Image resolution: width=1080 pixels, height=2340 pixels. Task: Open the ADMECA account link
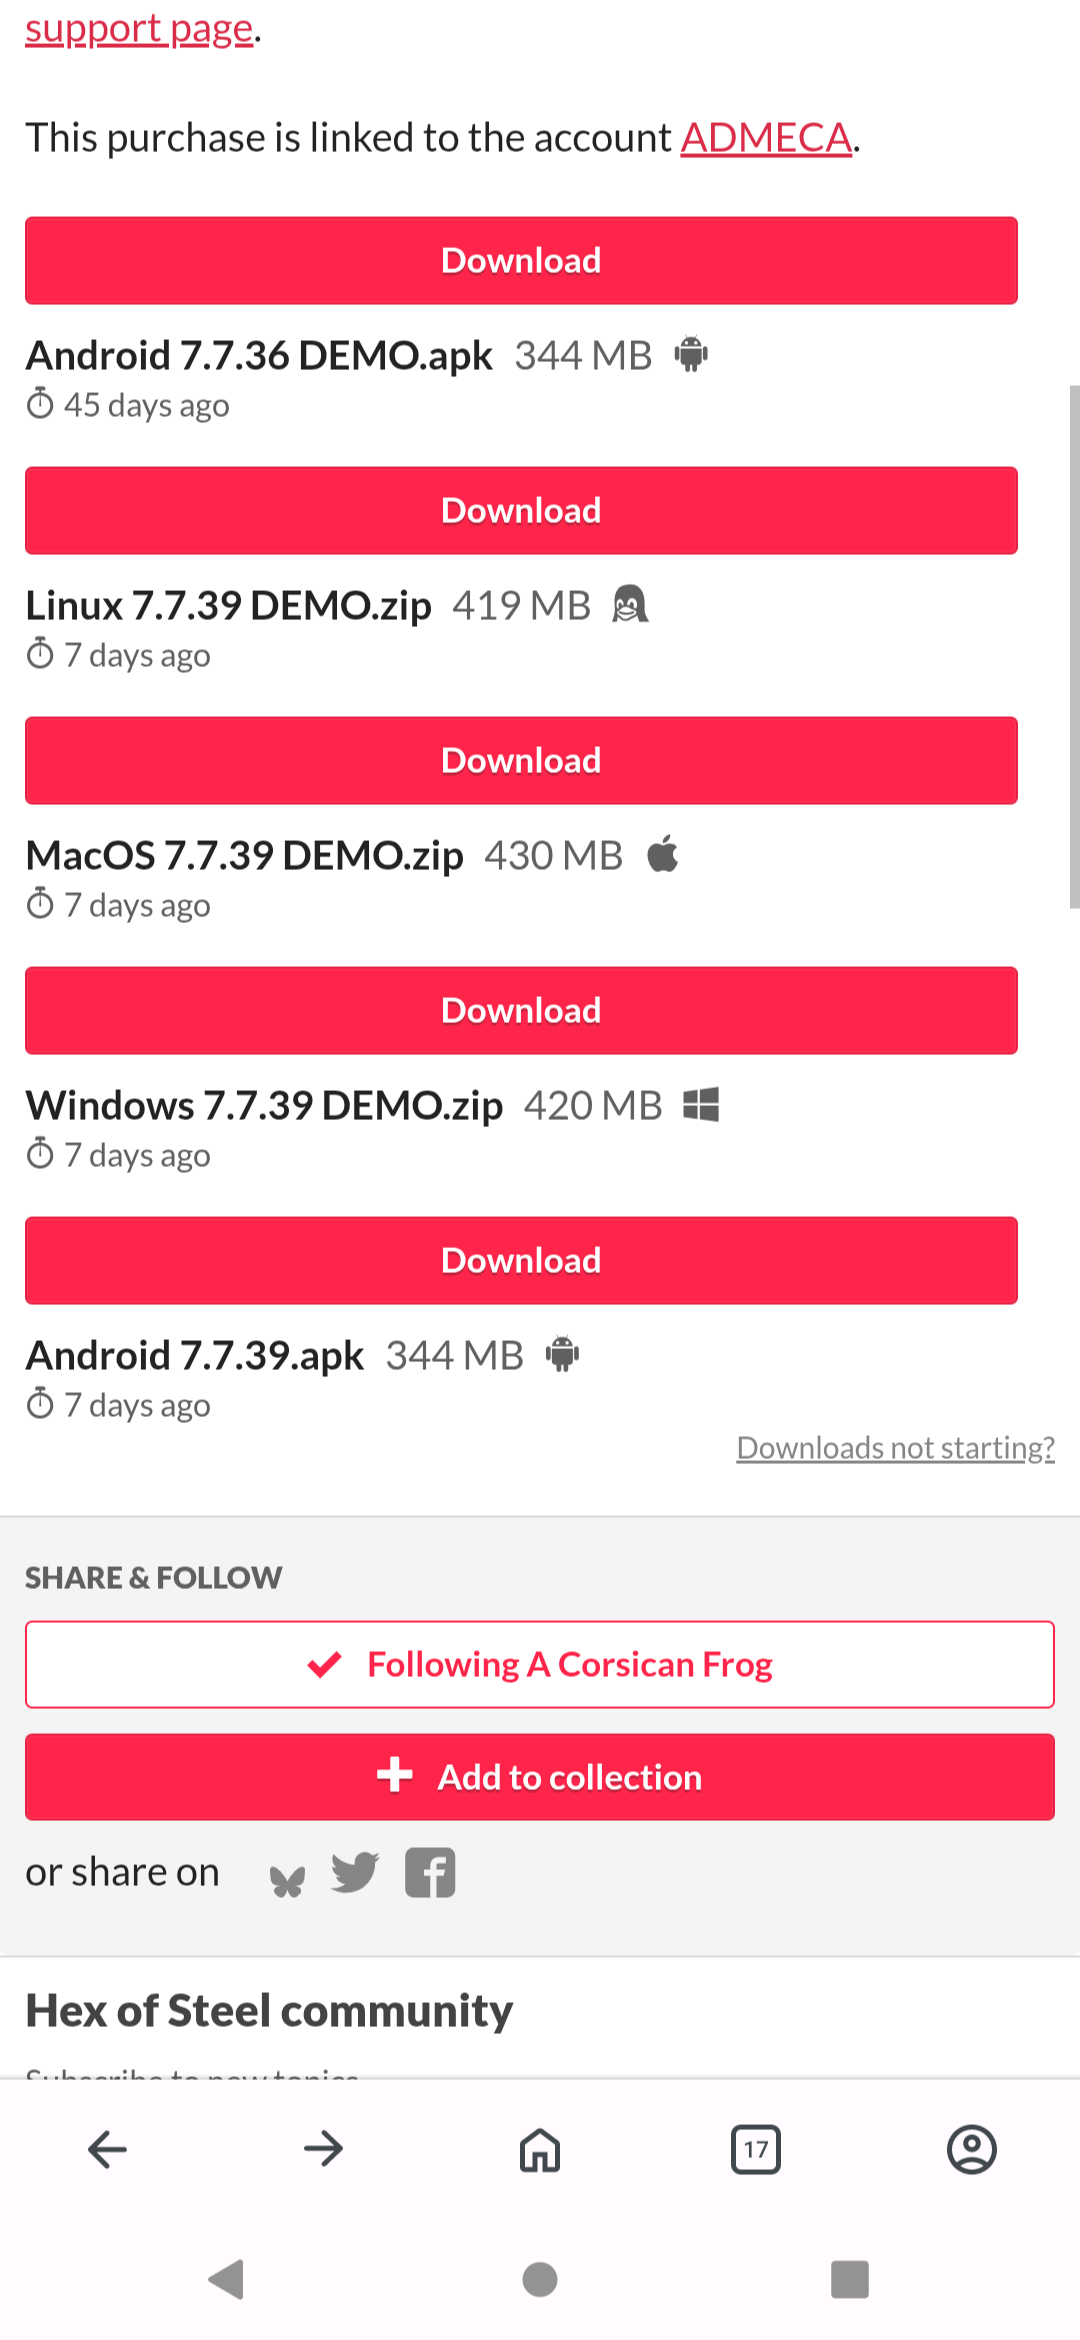point(766,138)
